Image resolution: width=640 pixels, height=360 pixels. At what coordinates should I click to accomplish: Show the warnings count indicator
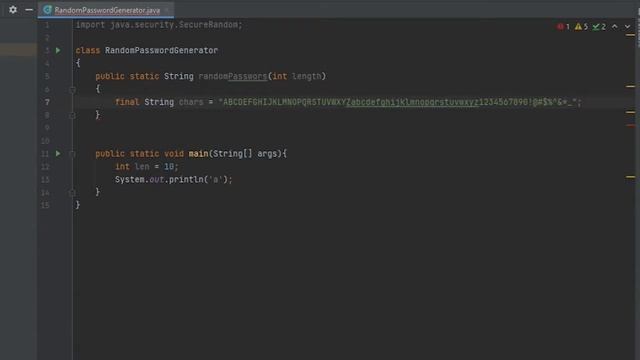[x=581, y=27]
